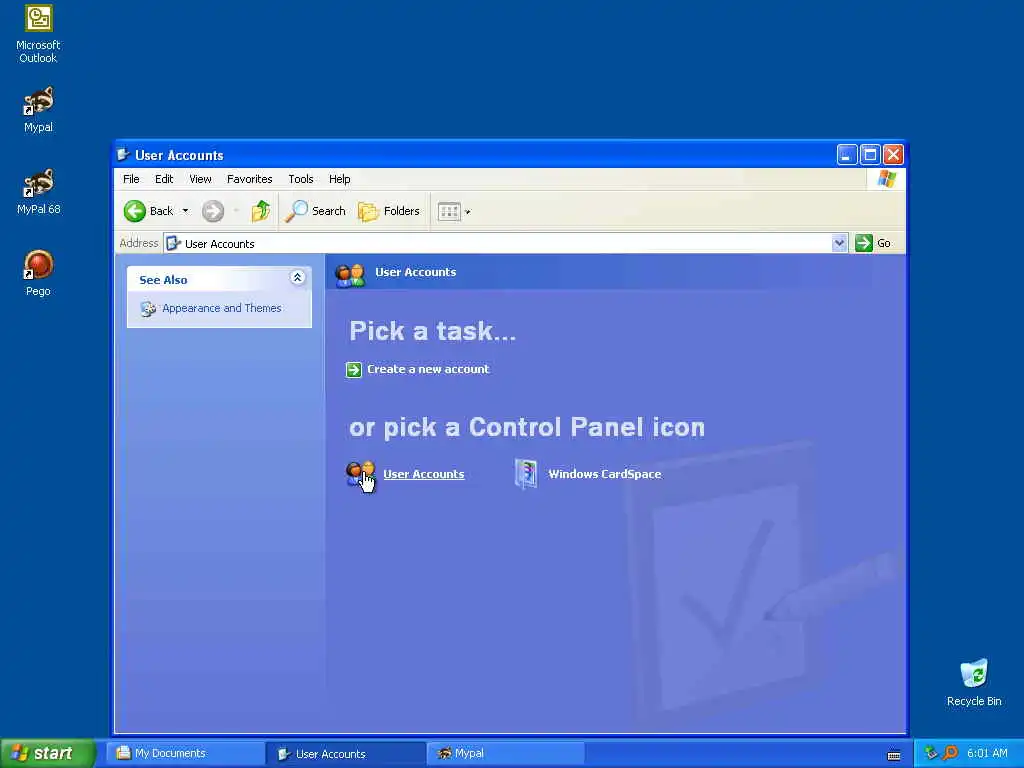Click the Forward navigation arrow
Viewport: 1024px width, 768px height.
pos(213,211)
